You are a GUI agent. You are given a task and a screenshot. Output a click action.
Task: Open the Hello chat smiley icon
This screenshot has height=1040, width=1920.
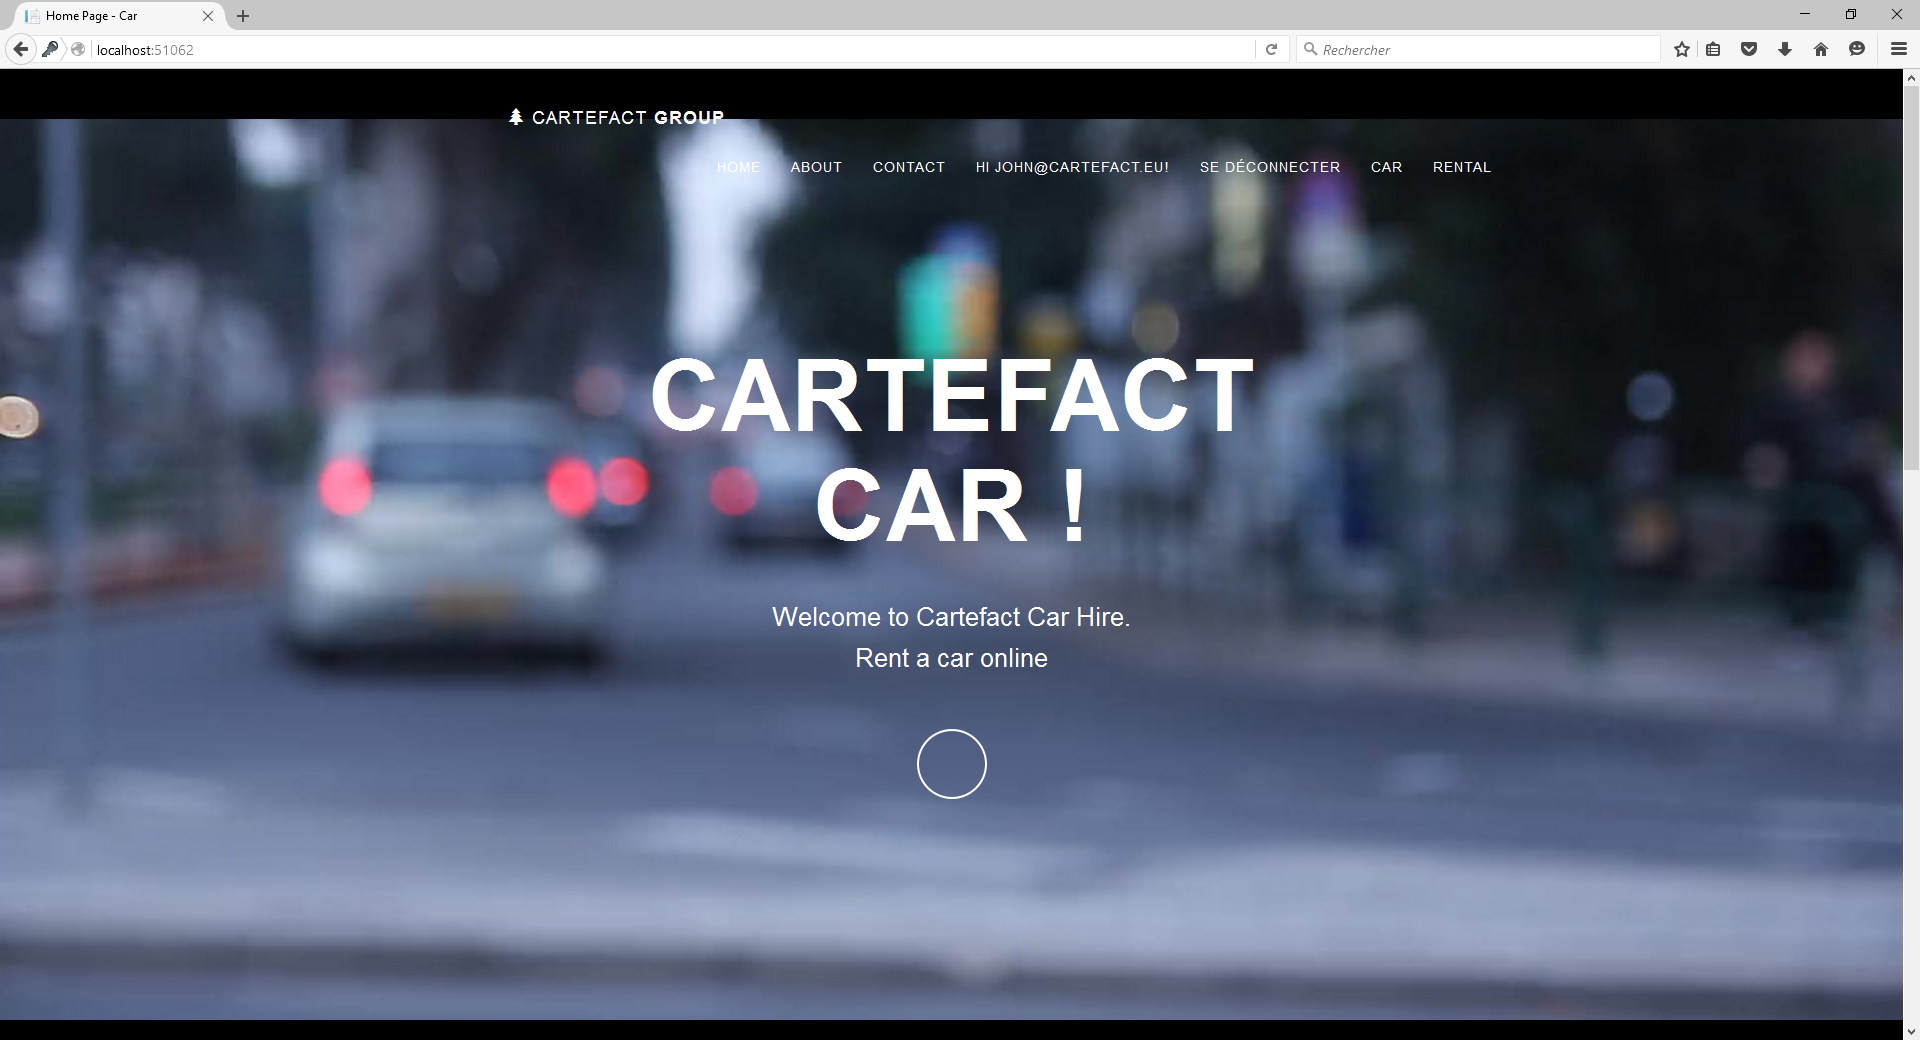1857,49
